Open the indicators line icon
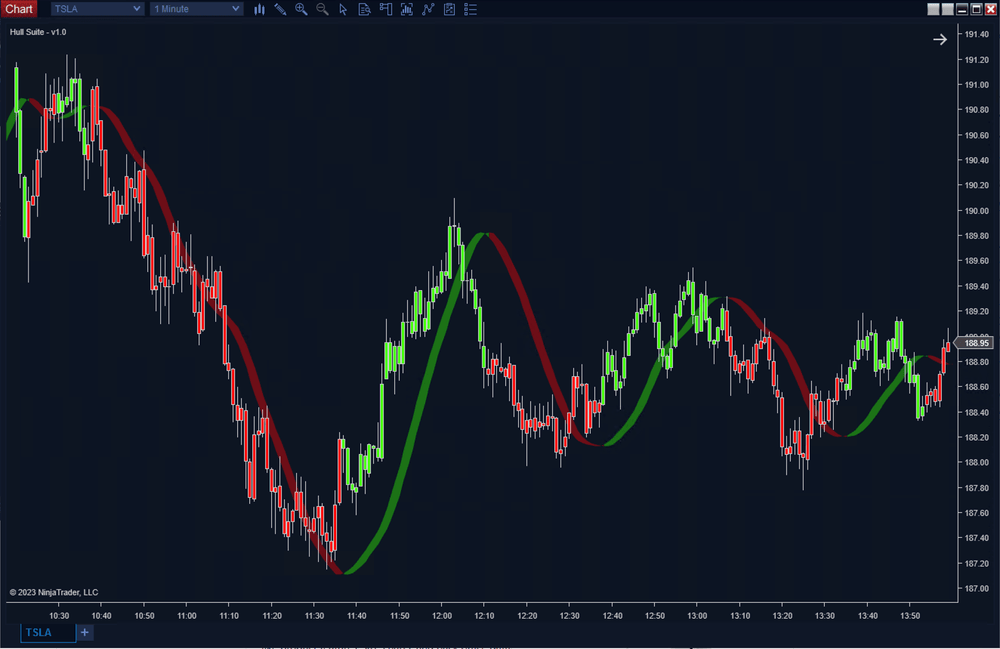The height and width of the screenshot is (649, 1000). point(428,9)
